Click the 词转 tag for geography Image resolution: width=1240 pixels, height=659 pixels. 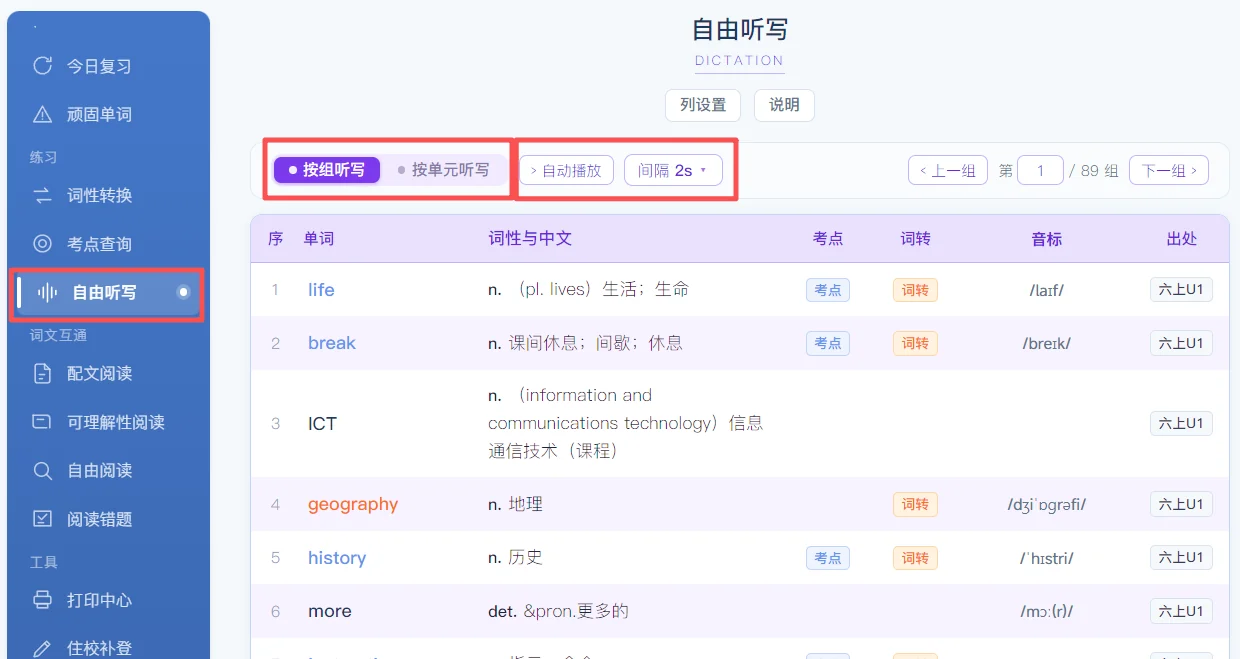(x=915, y=504)
